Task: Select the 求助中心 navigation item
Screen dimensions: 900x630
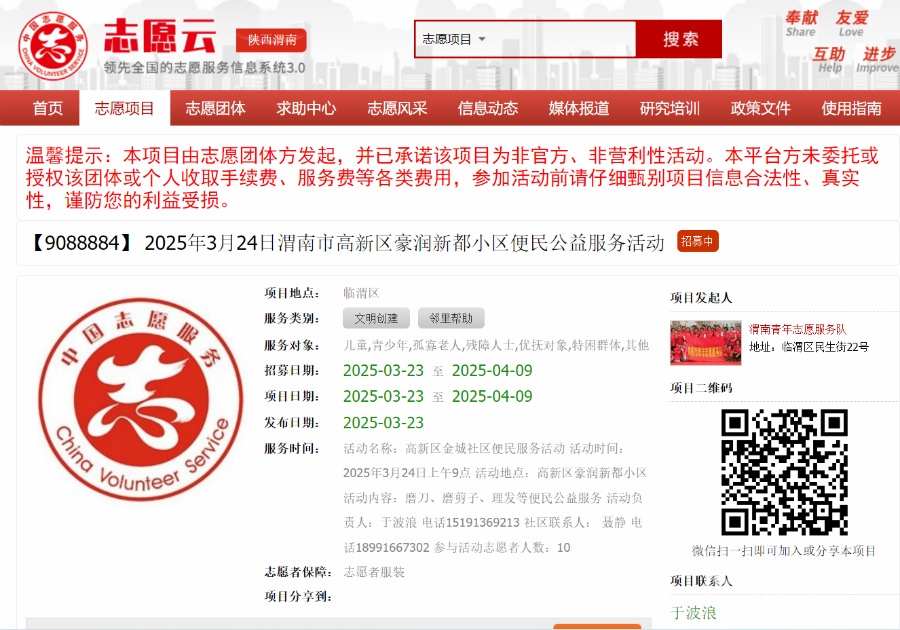Action: pyautogui.click(x=306, y=108)
